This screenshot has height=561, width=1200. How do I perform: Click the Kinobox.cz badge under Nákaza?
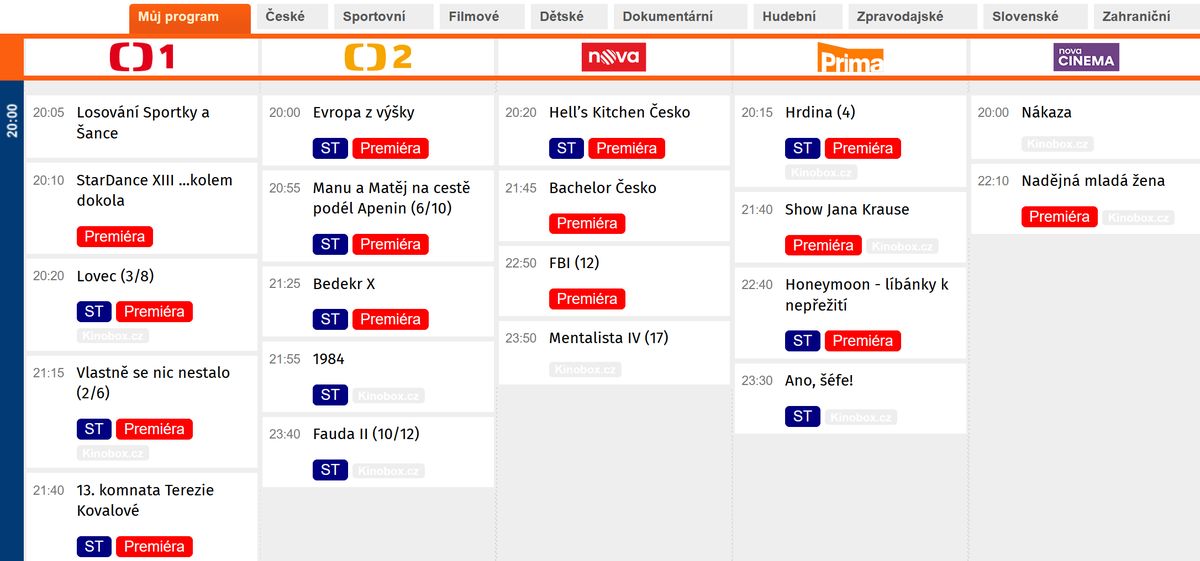[x=1057, y=144]
